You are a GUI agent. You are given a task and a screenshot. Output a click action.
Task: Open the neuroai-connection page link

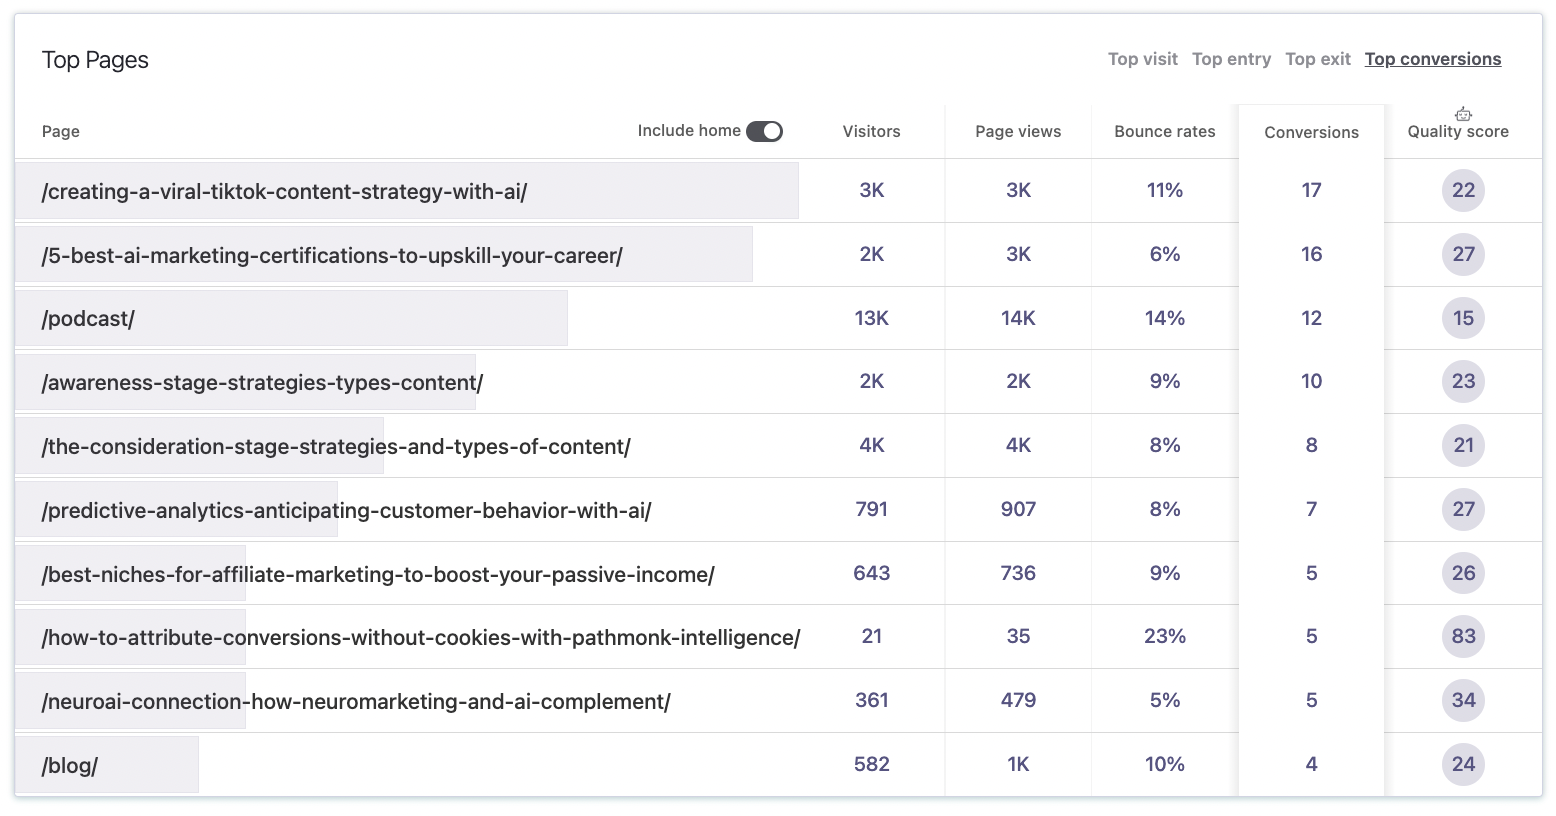(x=356, y=701)
